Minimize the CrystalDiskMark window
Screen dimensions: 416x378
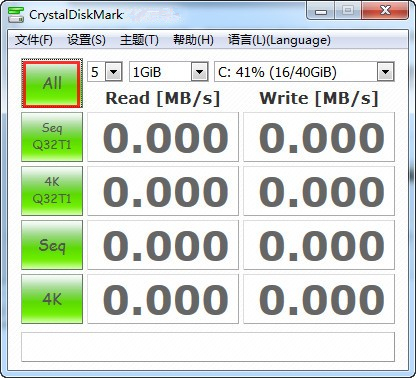(321, 11)
